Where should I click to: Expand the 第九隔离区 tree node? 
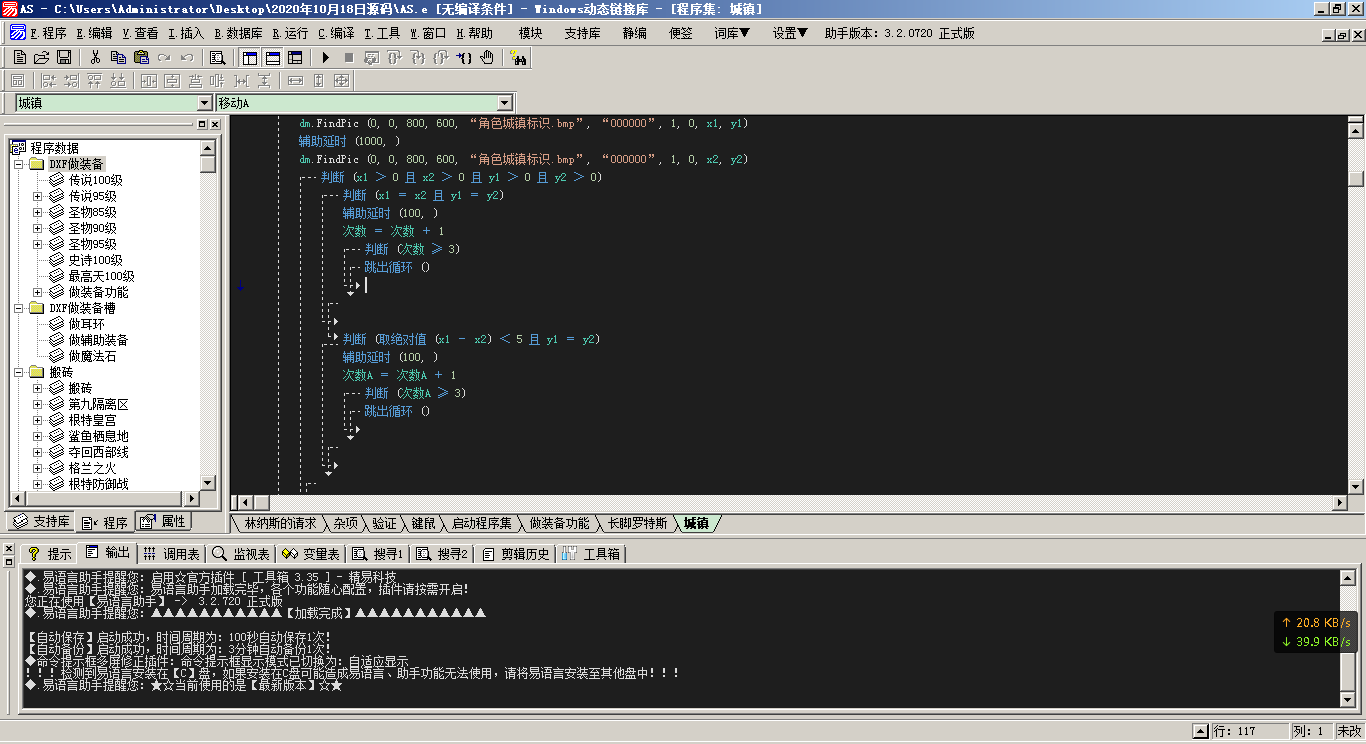click(x=37, y=404)
